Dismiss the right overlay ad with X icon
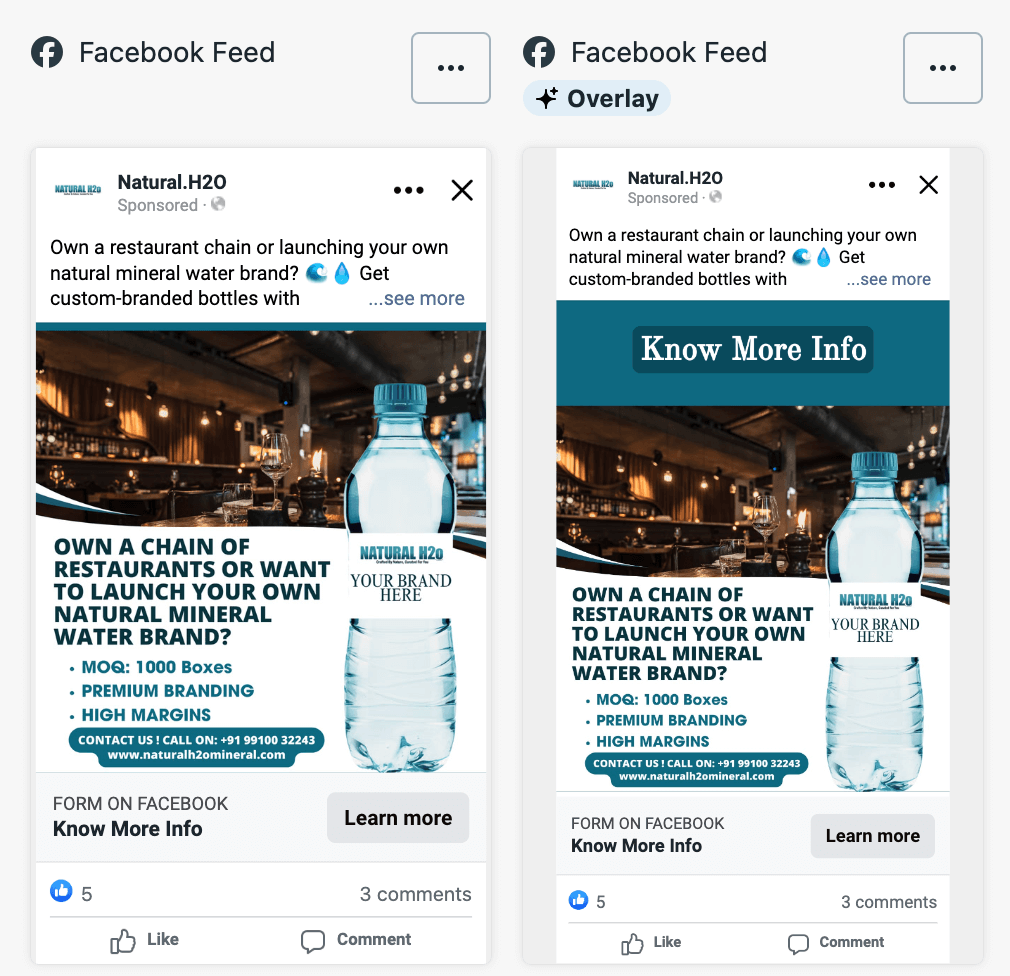This screenshot has width=1010, height=976. (928, 185)
